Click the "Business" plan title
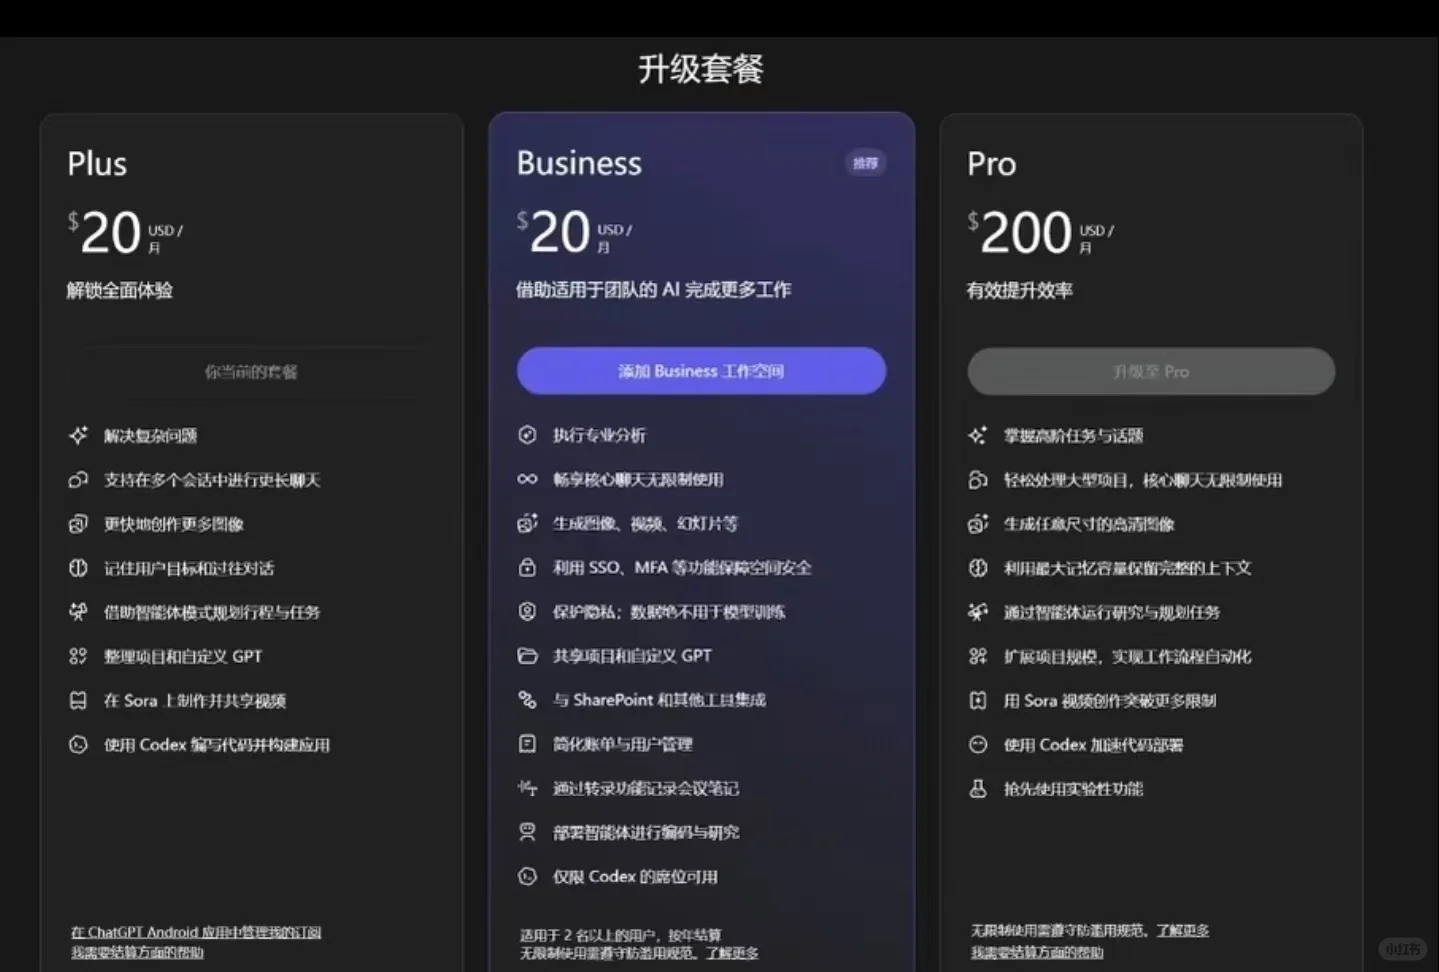Image resolution: width=1439 pixels, height=972 pixels. 579,163
